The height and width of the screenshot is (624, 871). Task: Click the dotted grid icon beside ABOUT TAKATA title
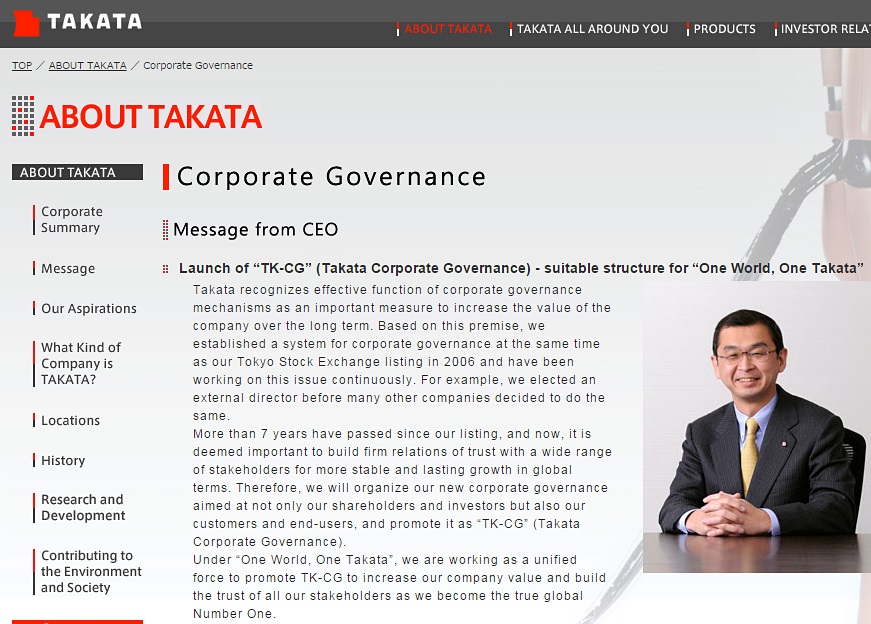coord(23,116)
